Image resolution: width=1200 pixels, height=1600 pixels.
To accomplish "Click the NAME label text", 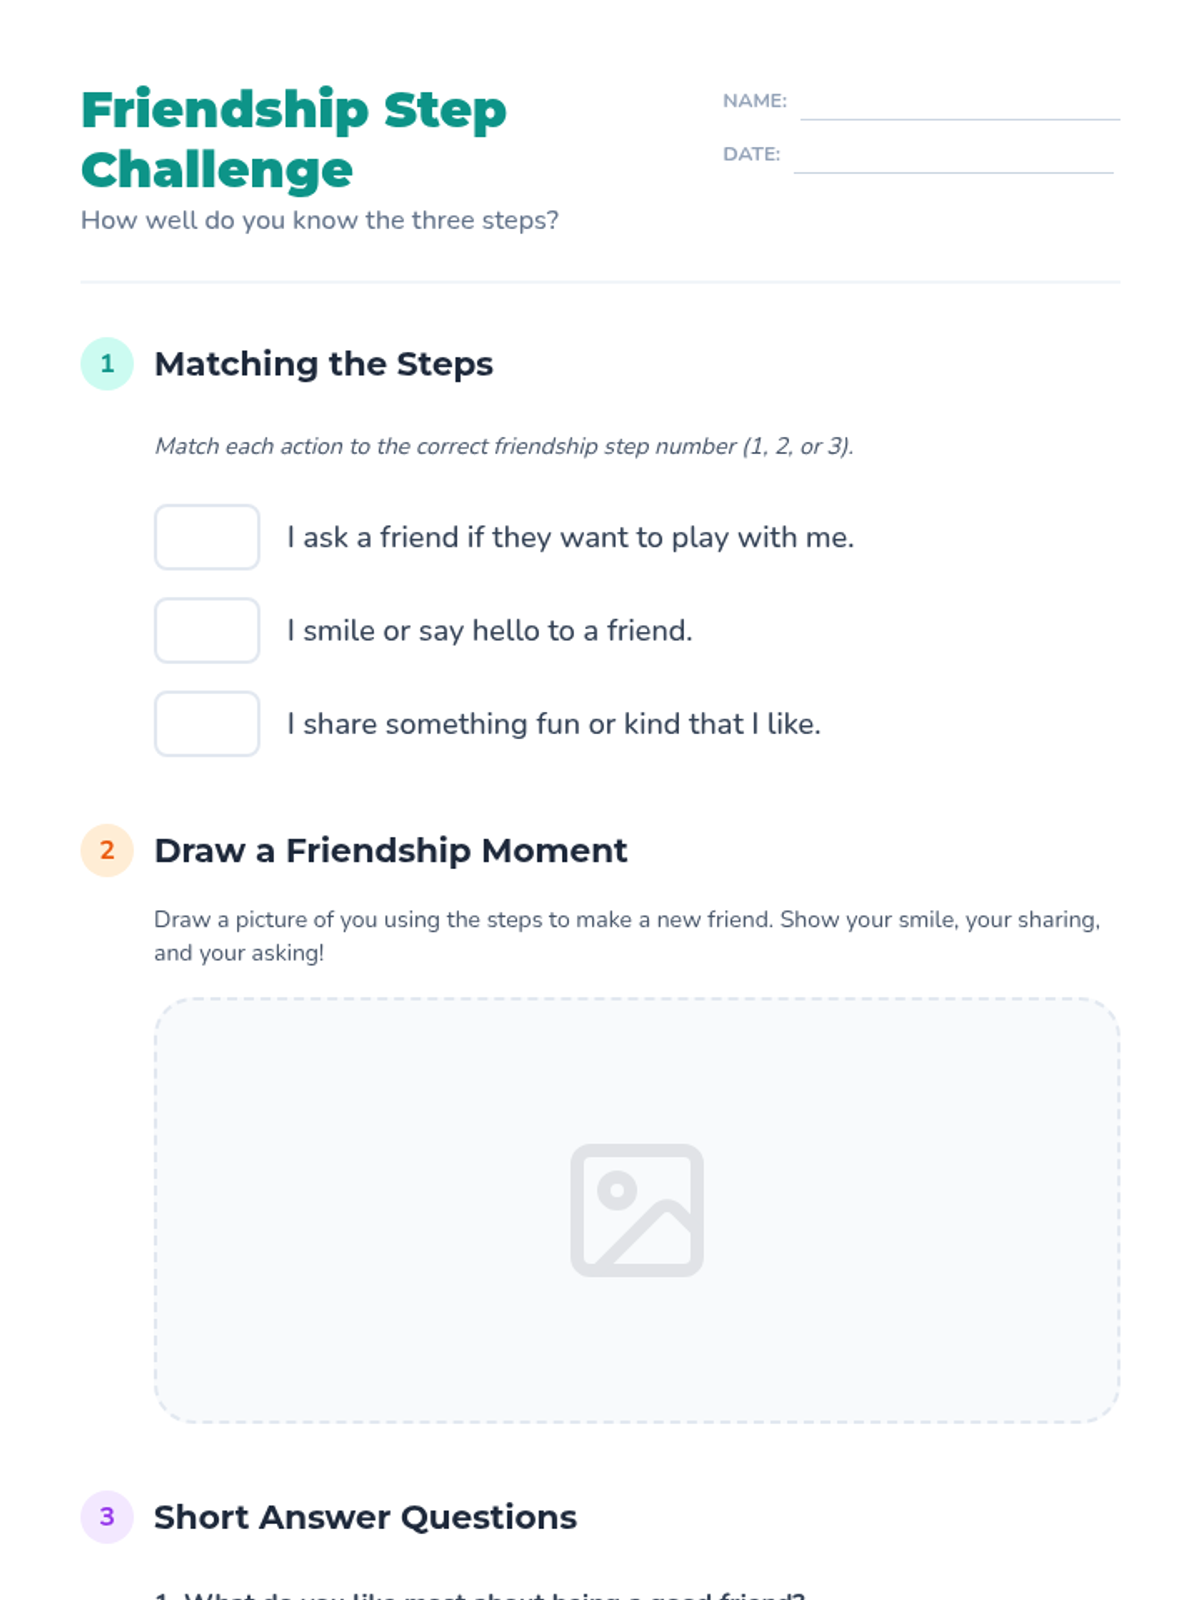I will coord(754,101).
